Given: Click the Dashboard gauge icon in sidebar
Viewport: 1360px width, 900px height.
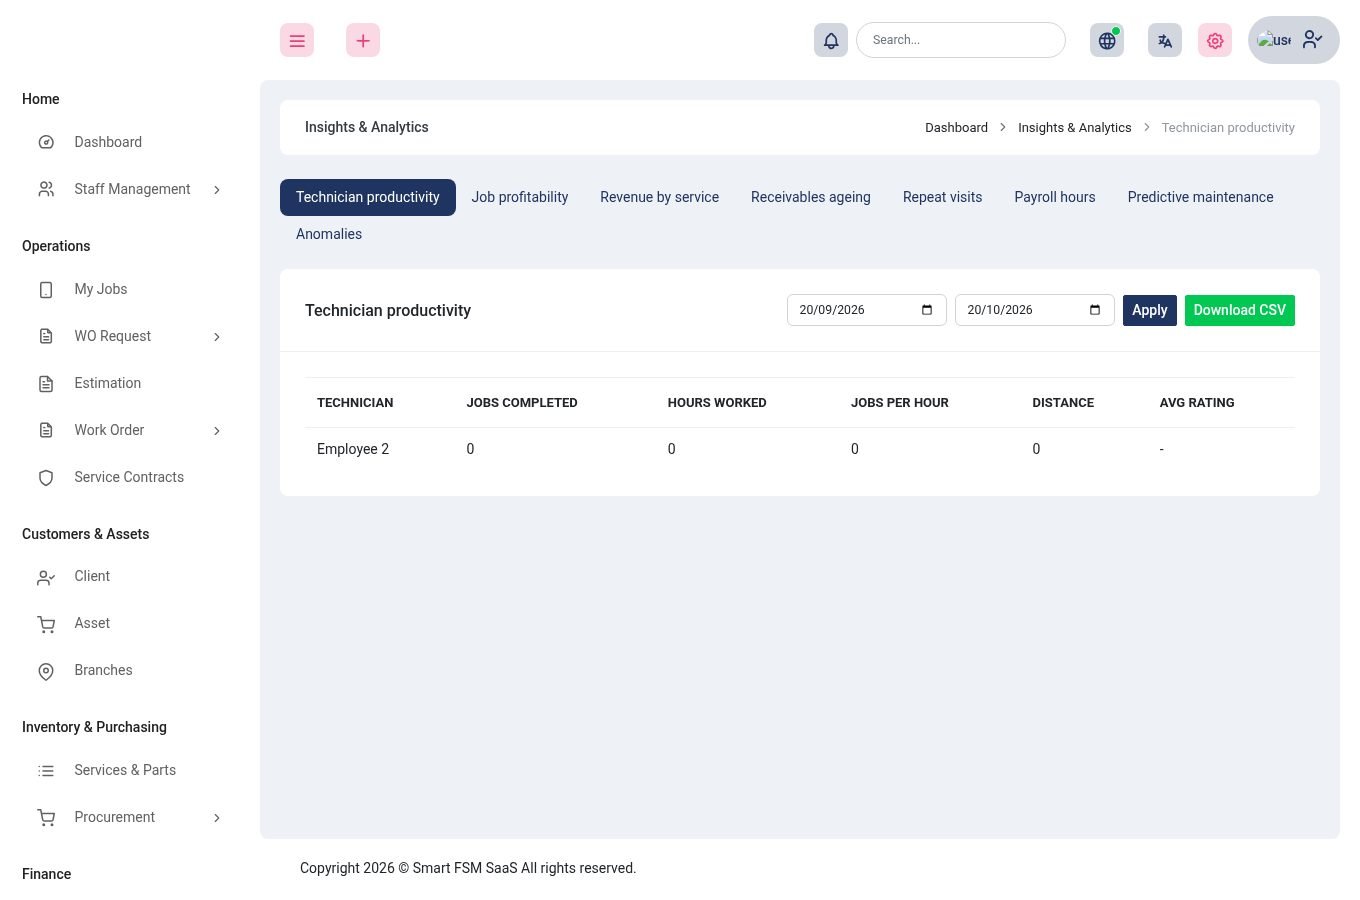Looking at the screenshot, I should (x=46, y=142).
